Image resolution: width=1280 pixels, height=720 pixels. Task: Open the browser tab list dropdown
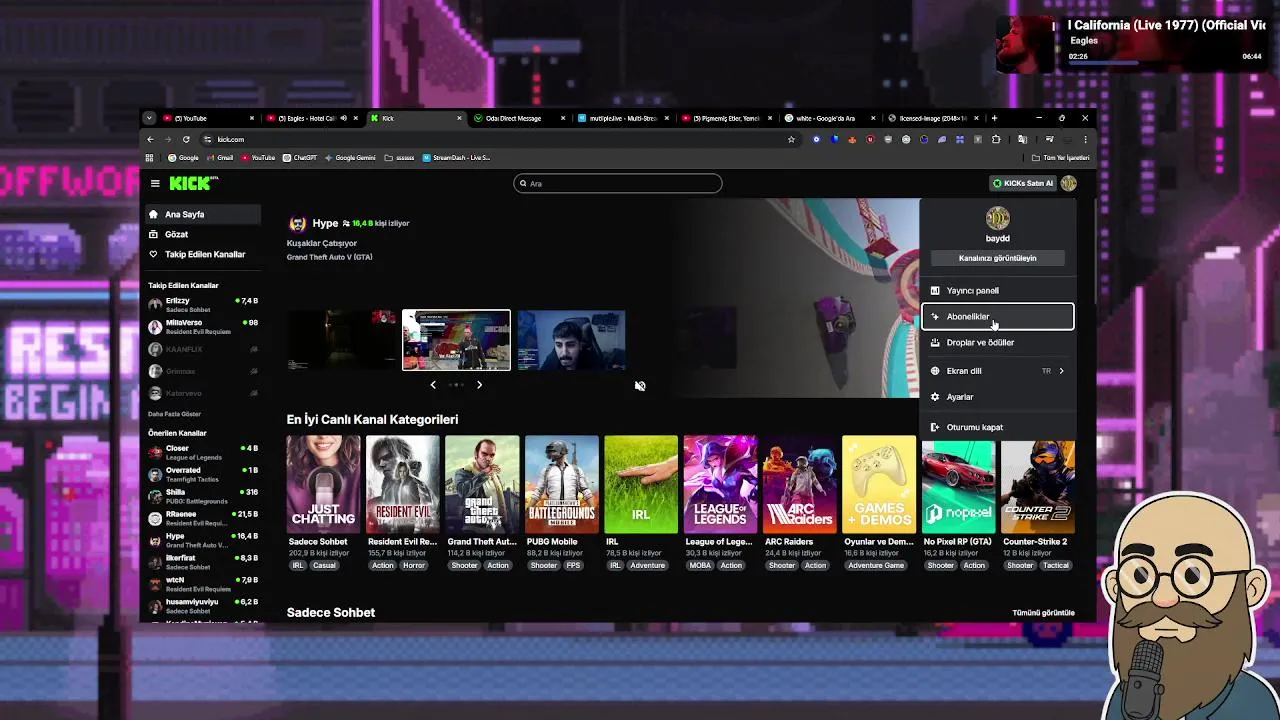[x=149, y=118]
